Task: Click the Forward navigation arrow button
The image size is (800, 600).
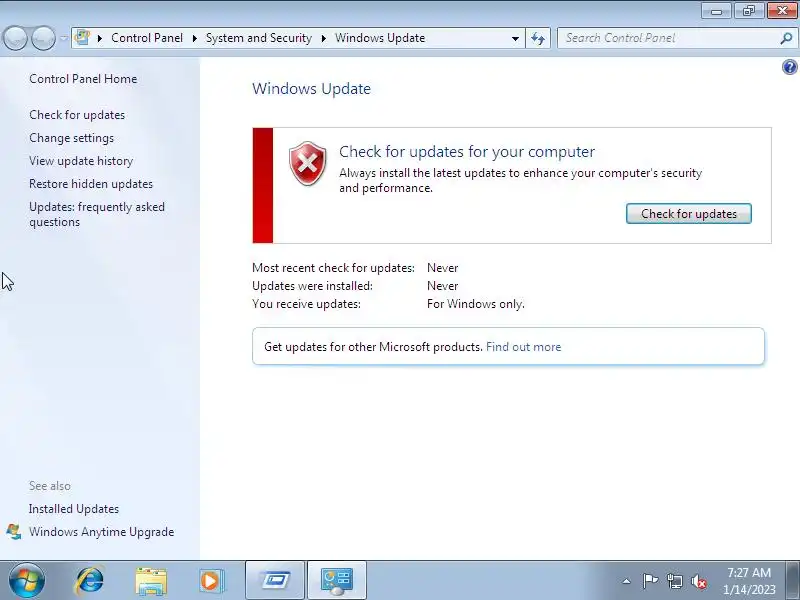Action: [44, 38]
